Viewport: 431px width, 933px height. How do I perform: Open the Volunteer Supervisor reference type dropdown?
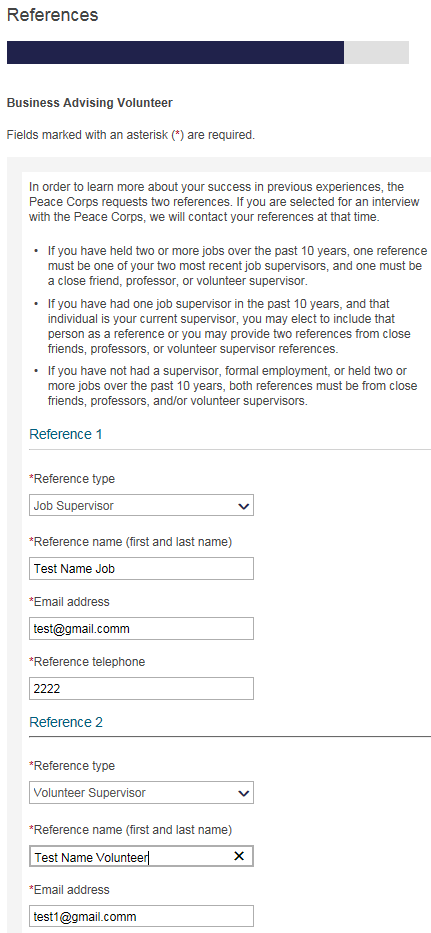141,793
